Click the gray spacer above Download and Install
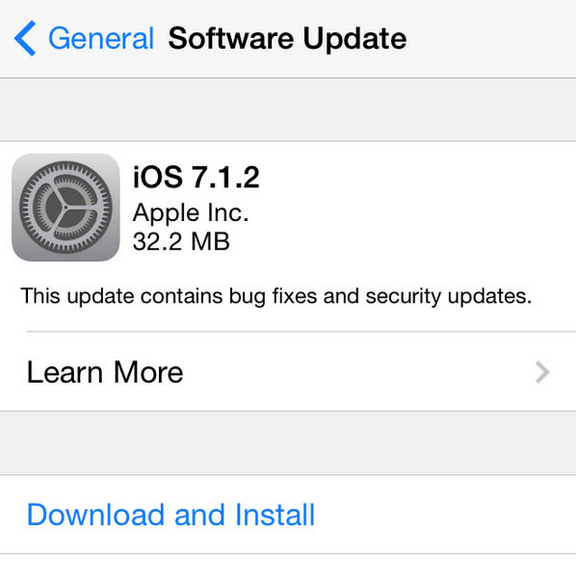Viewport: 576px width, 567px height. [x=288, y=443]
